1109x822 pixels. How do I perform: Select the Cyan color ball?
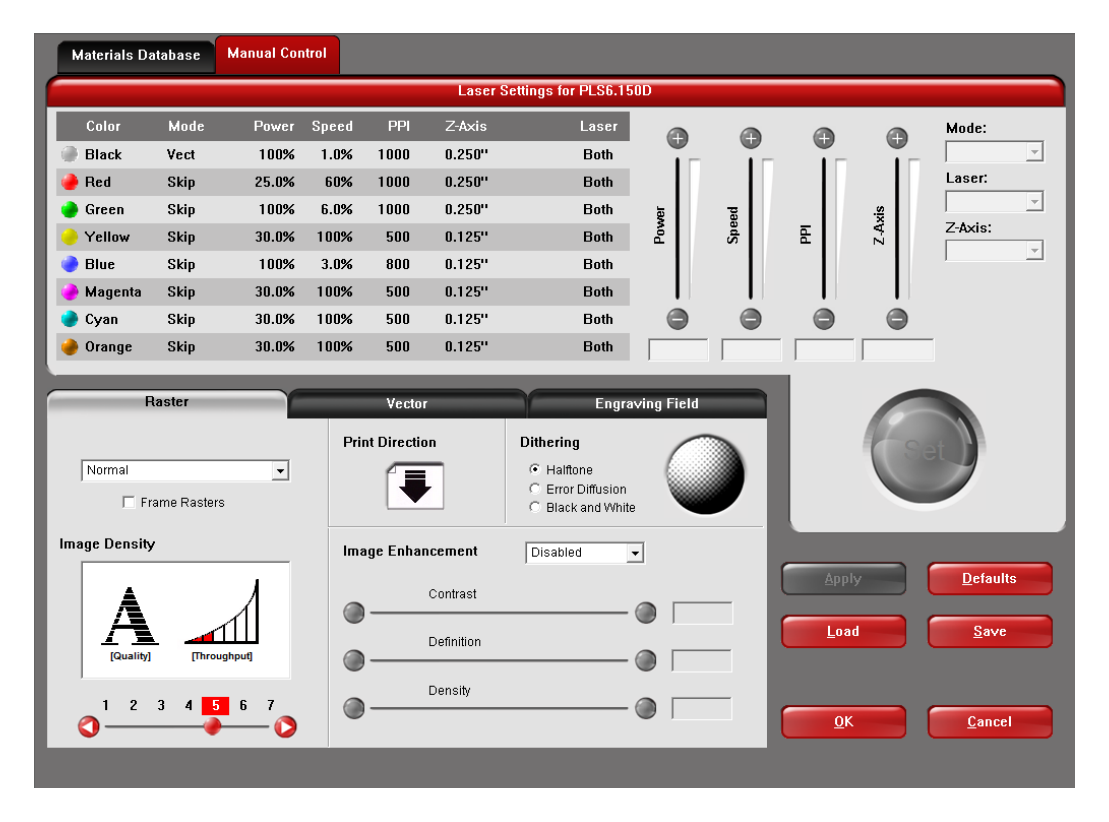click(69, 319)
